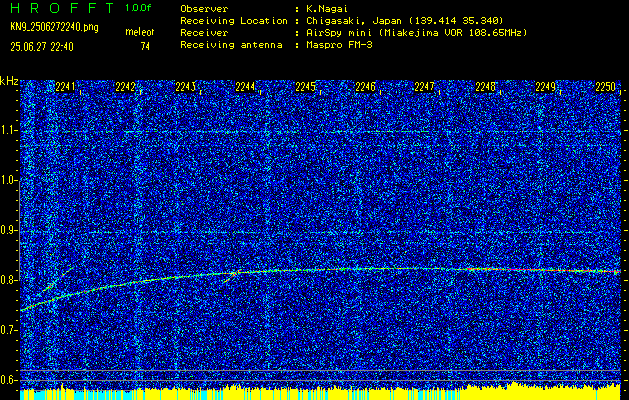Click the AirSpy mini receiver text
This screenshot has height=400, width=629.
[416, 33]
